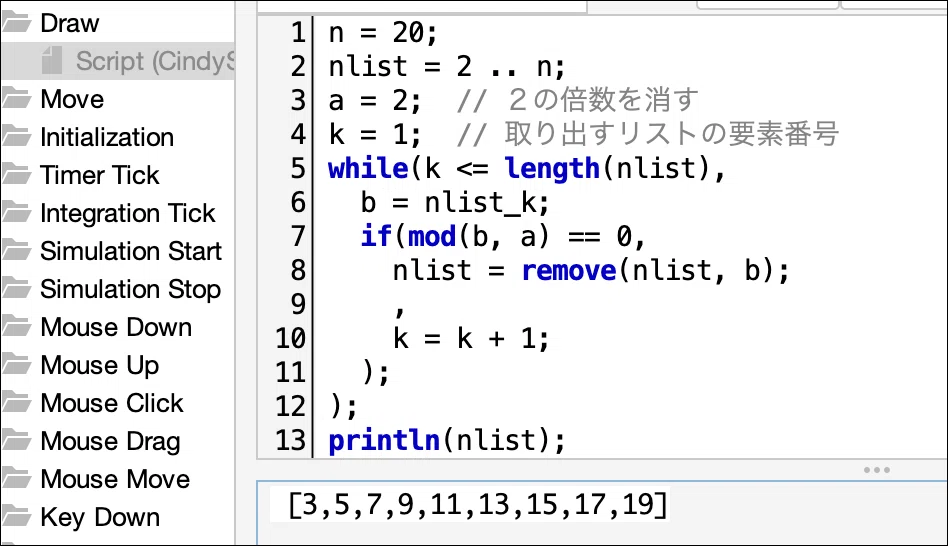Click the 'a = 2;' statement
948x546 pixels.
375,100
